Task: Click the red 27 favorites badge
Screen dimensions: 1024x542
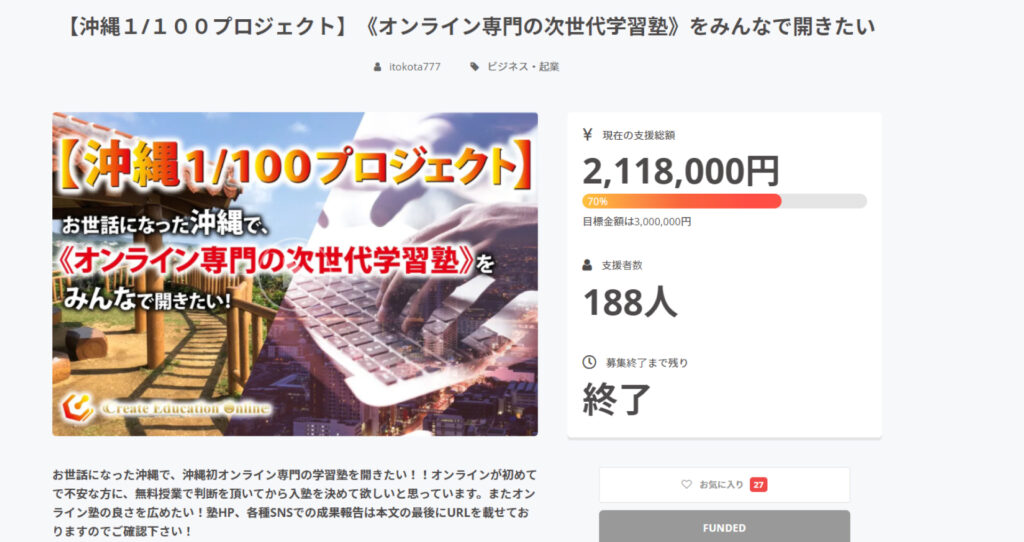Action: pos(758,485)
